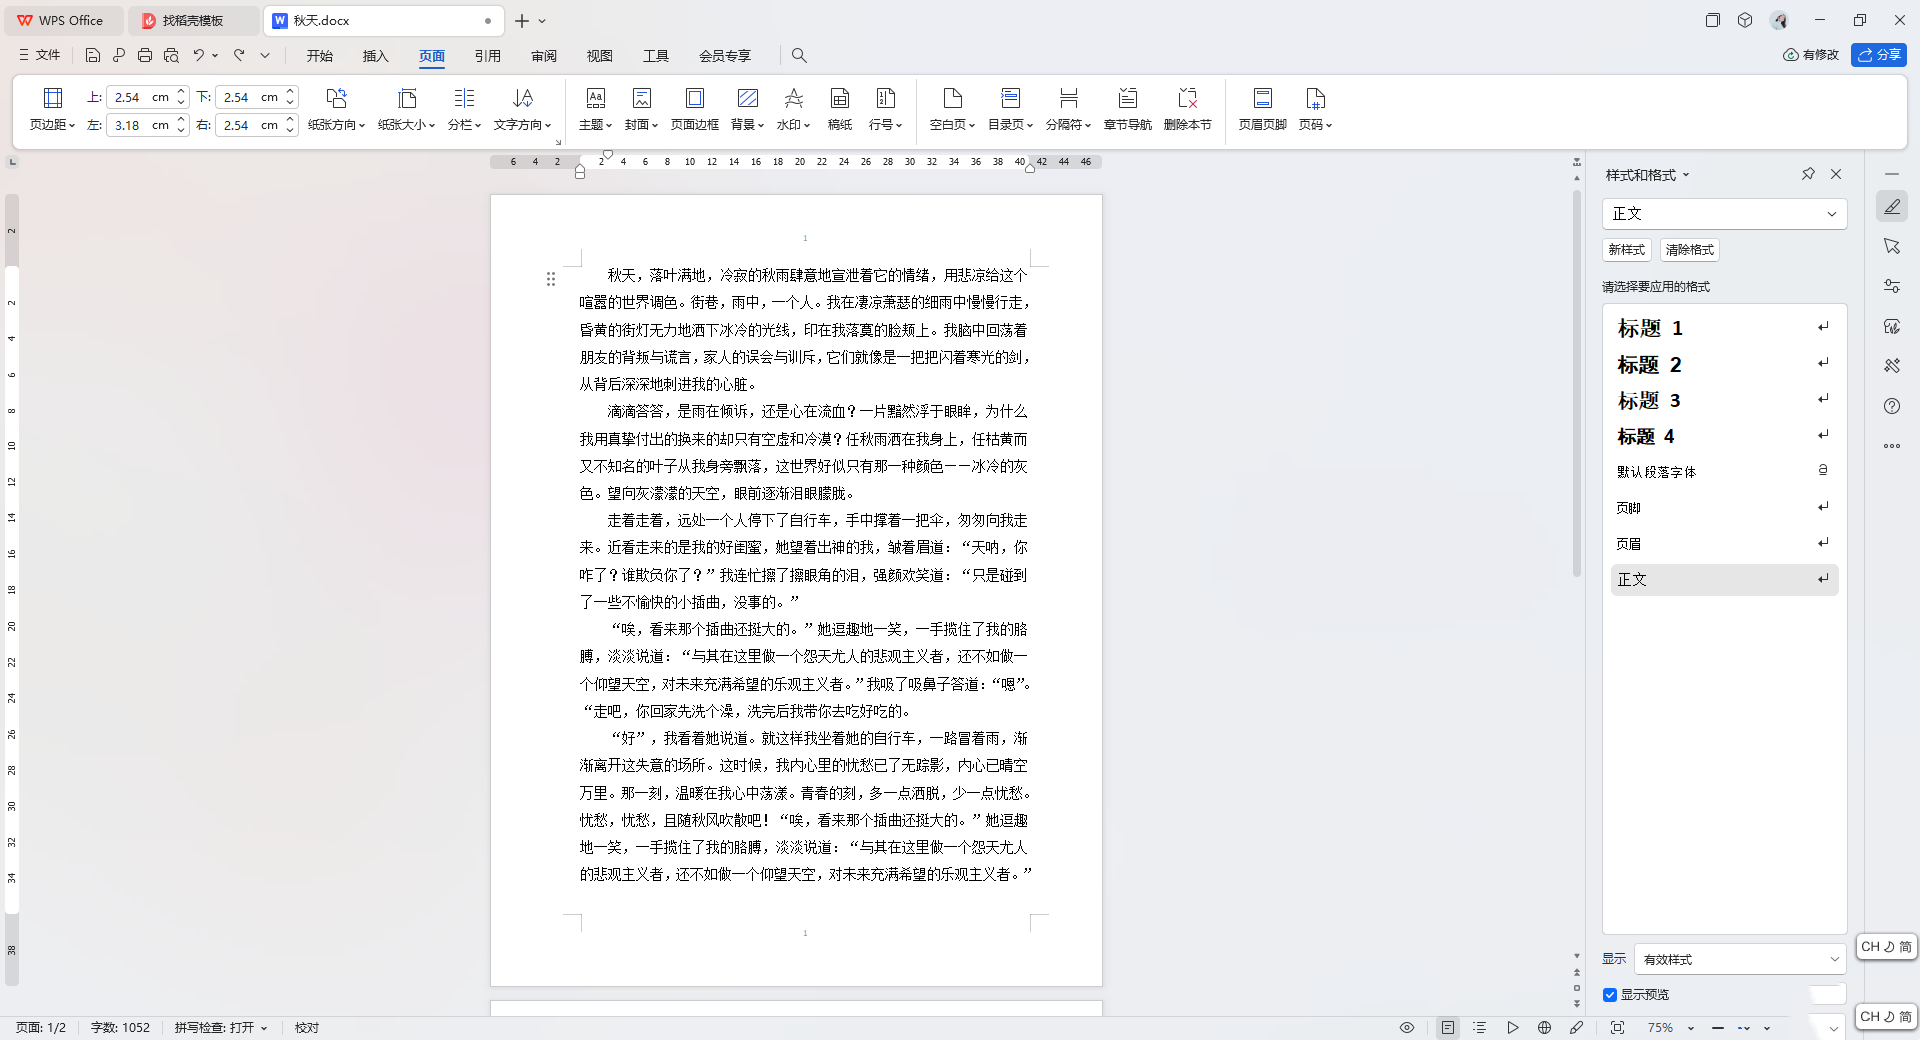This screenshot has width=1920, height=1040.
Task: Open the 分栏 columns tool
Action: coord(464,109)
